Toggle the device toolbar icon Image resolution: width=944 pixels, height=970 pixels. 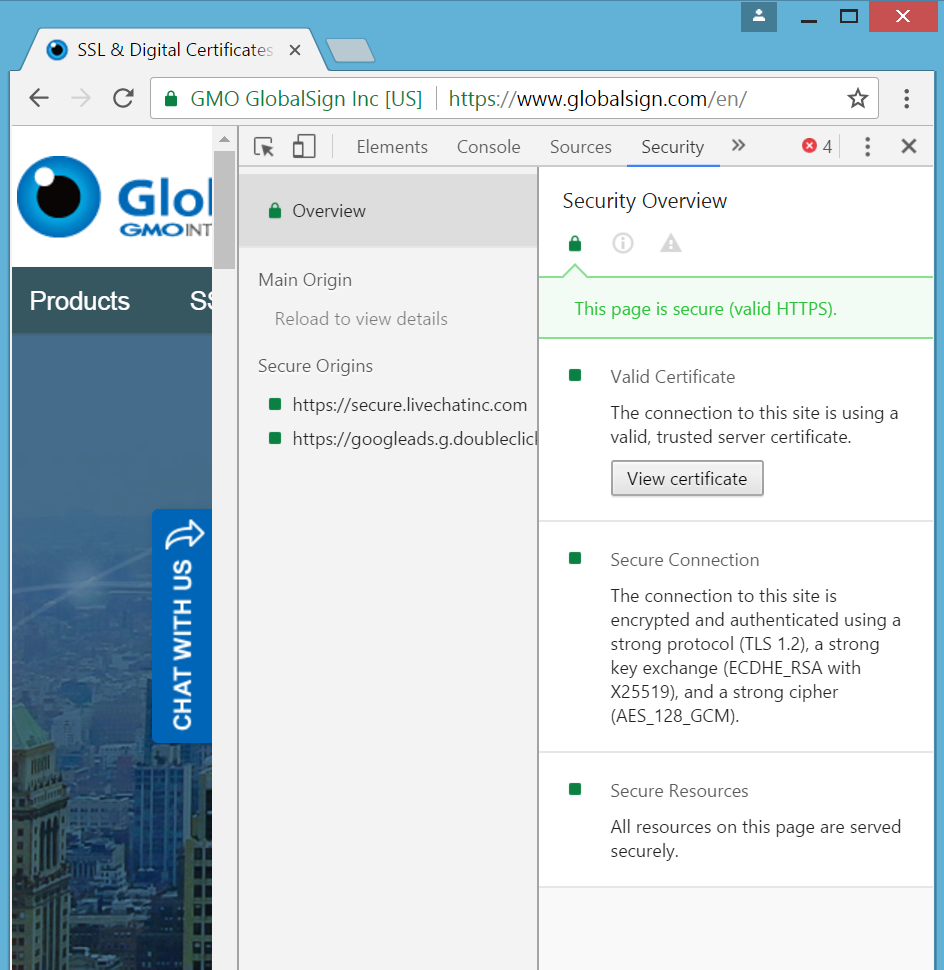(x=304, y=147)
